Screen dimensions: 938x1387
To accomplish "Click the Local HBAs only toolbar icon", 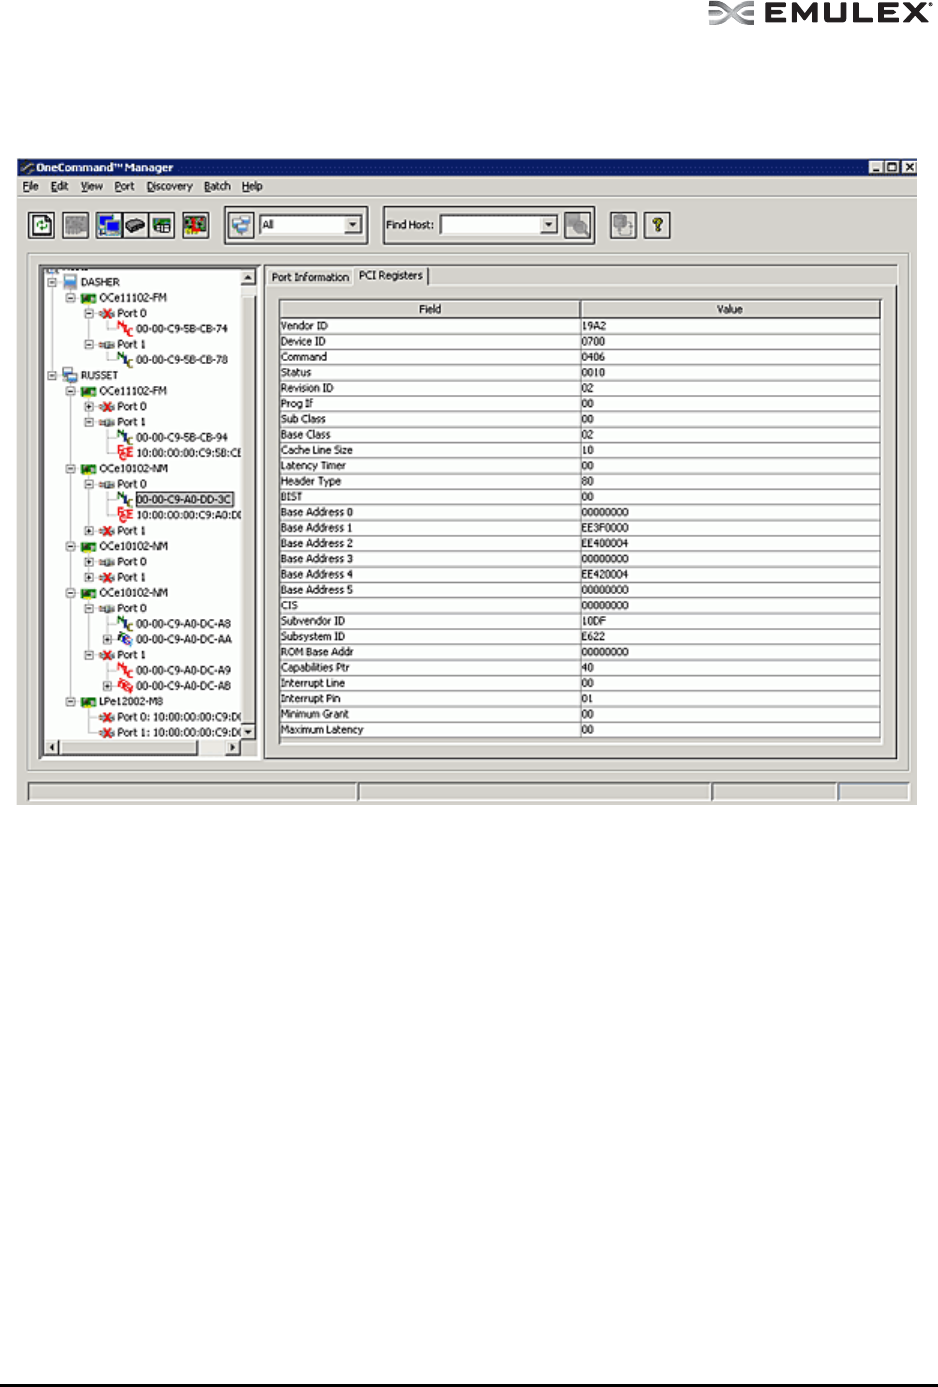I will (195, 225).
